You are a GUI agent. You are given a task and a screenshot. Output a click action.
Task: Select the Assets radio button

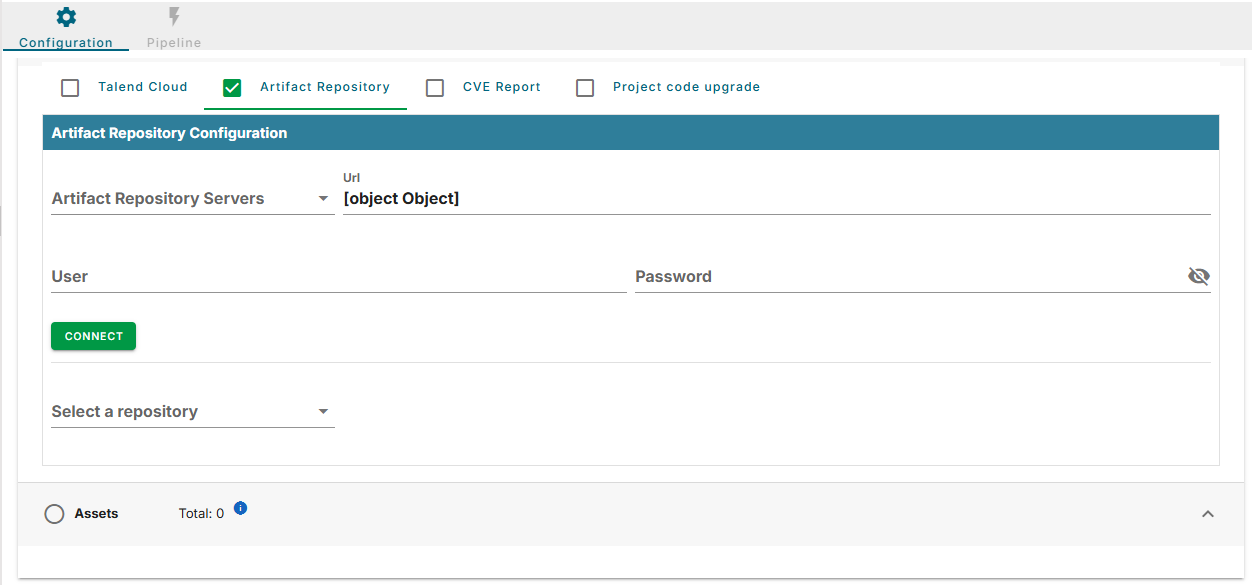tap(54, 514)
